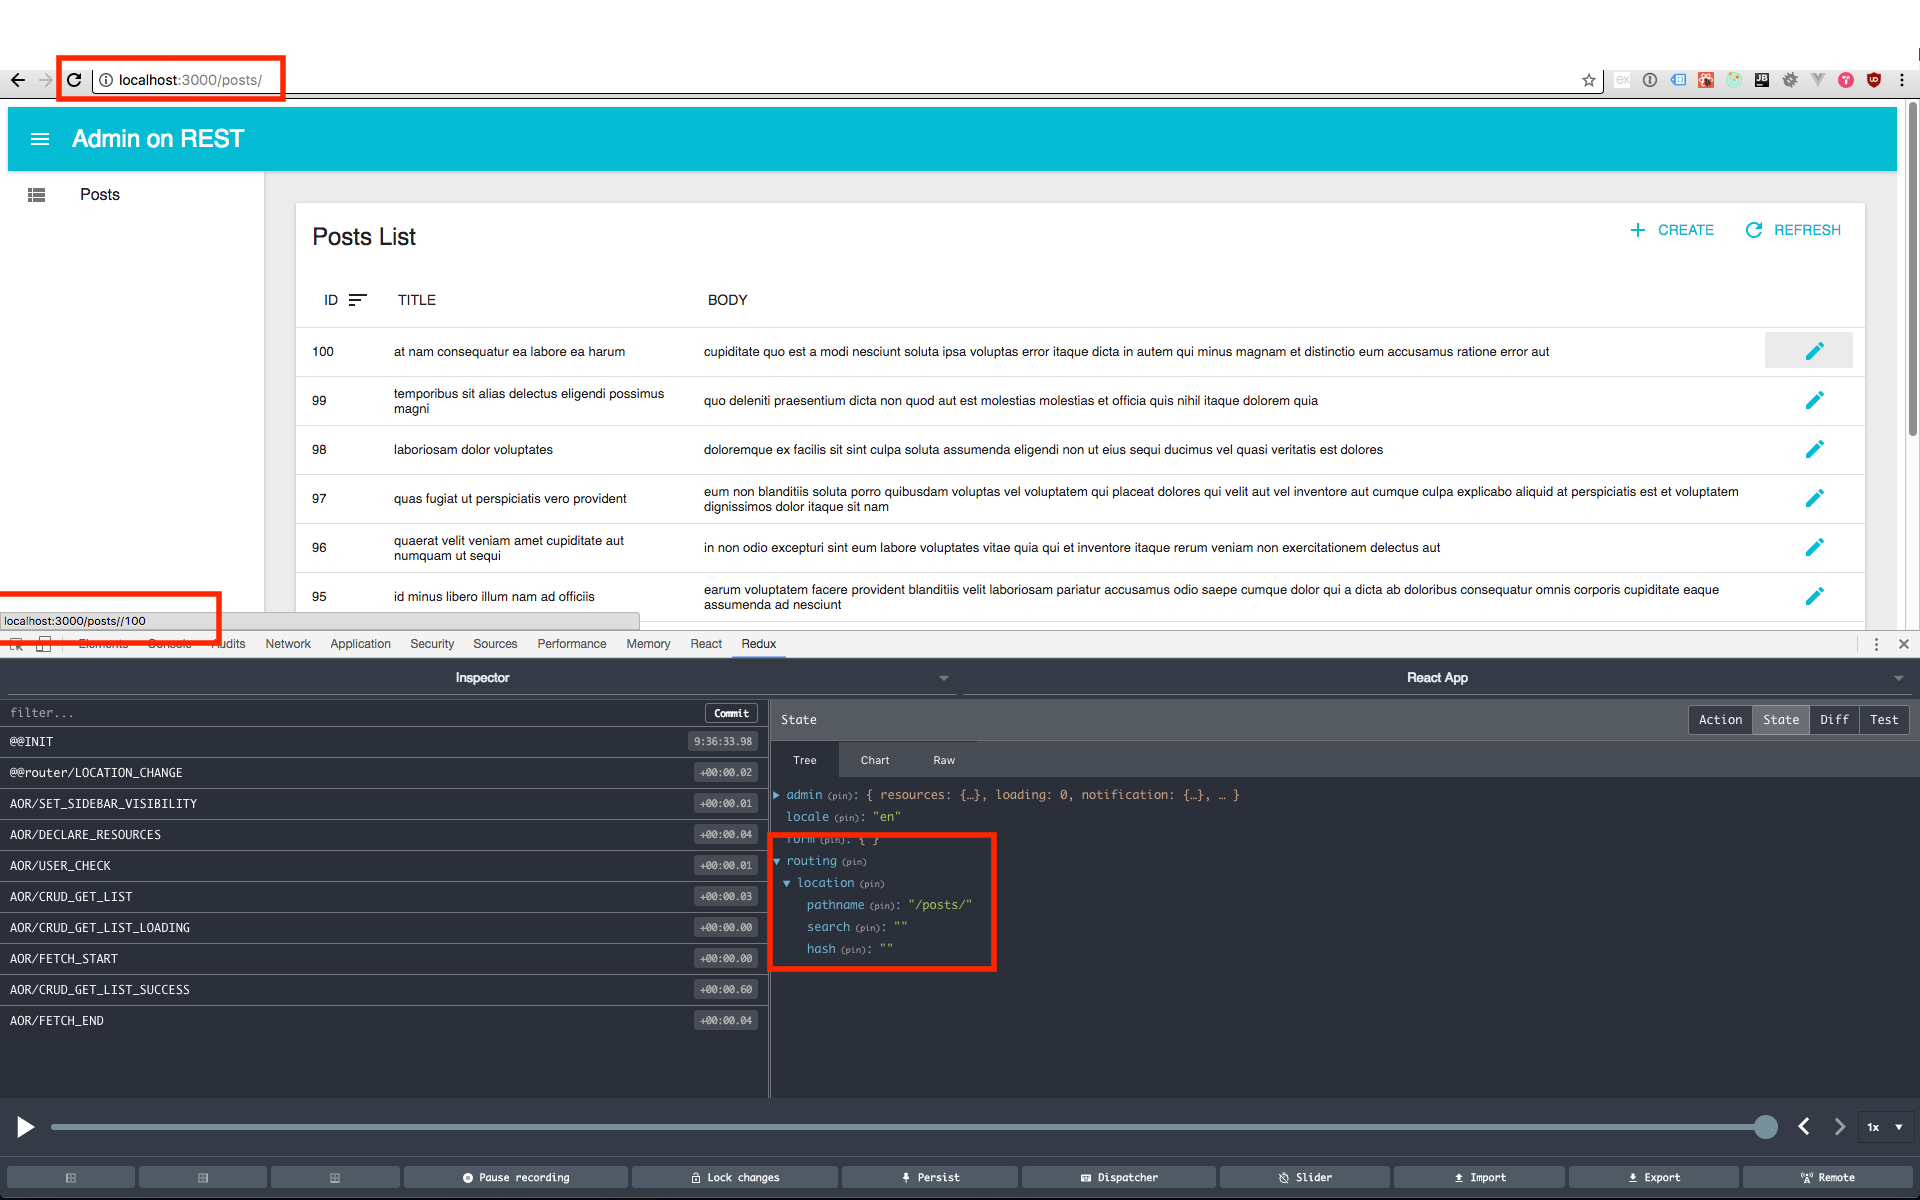Collapse the routing node in state tree
This screenshot has height=1200, width=1920.
click(x=786, y=861)
